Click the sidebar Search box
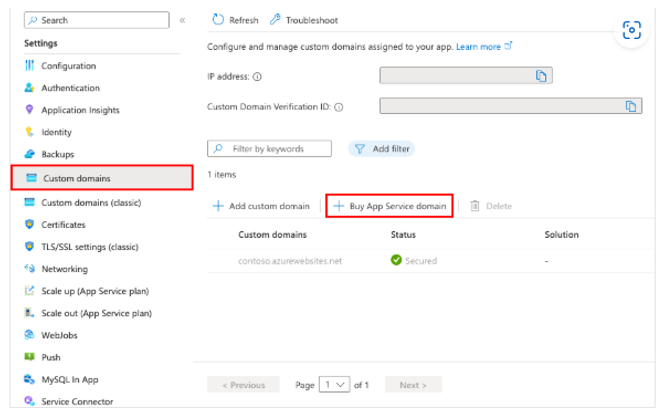The image size is (665, 416). point(94,20)
